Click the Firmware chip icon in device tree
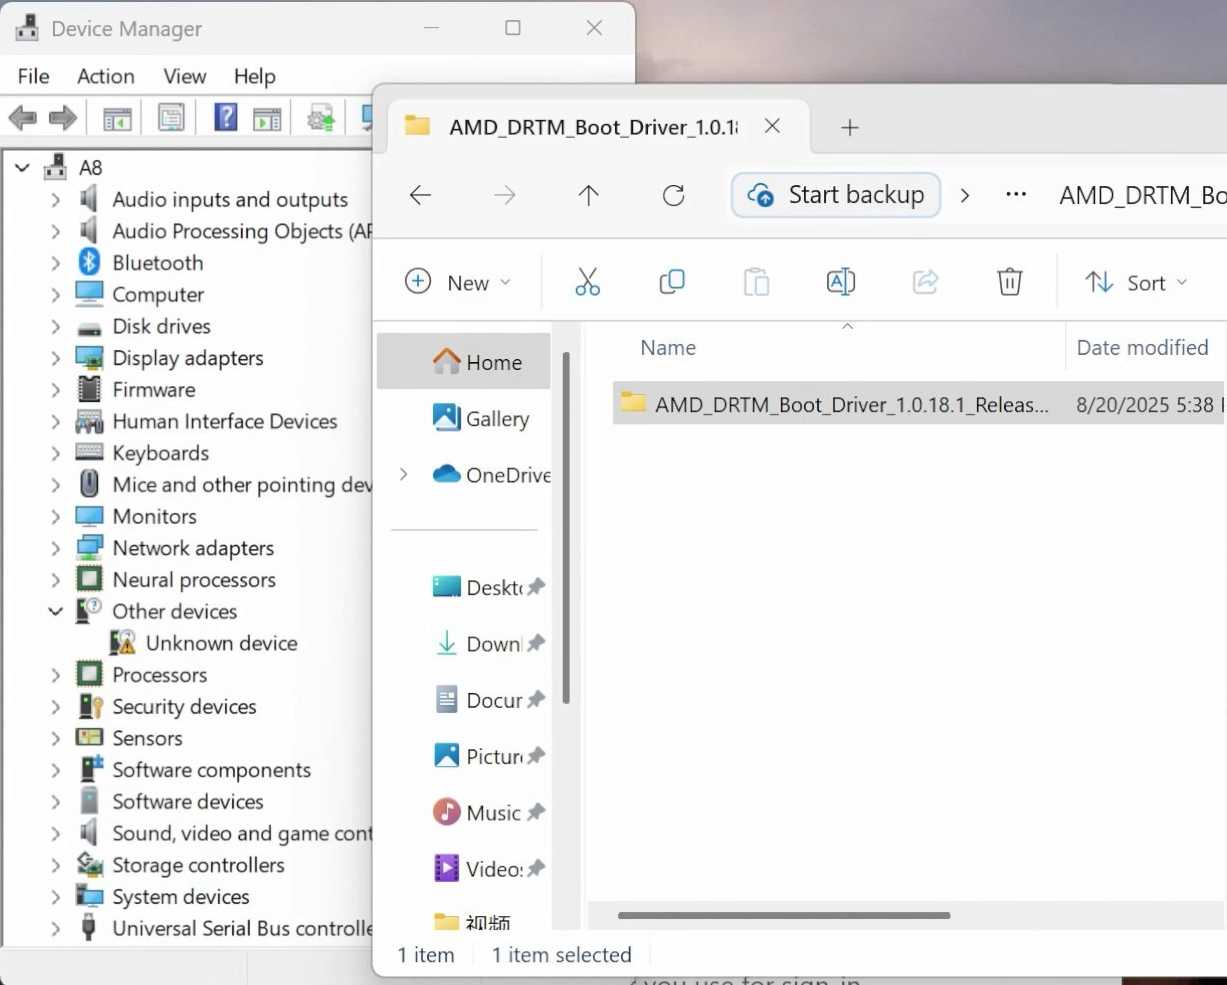The image size is (1227, 985). pyautogui.click(x=89, y=389)
